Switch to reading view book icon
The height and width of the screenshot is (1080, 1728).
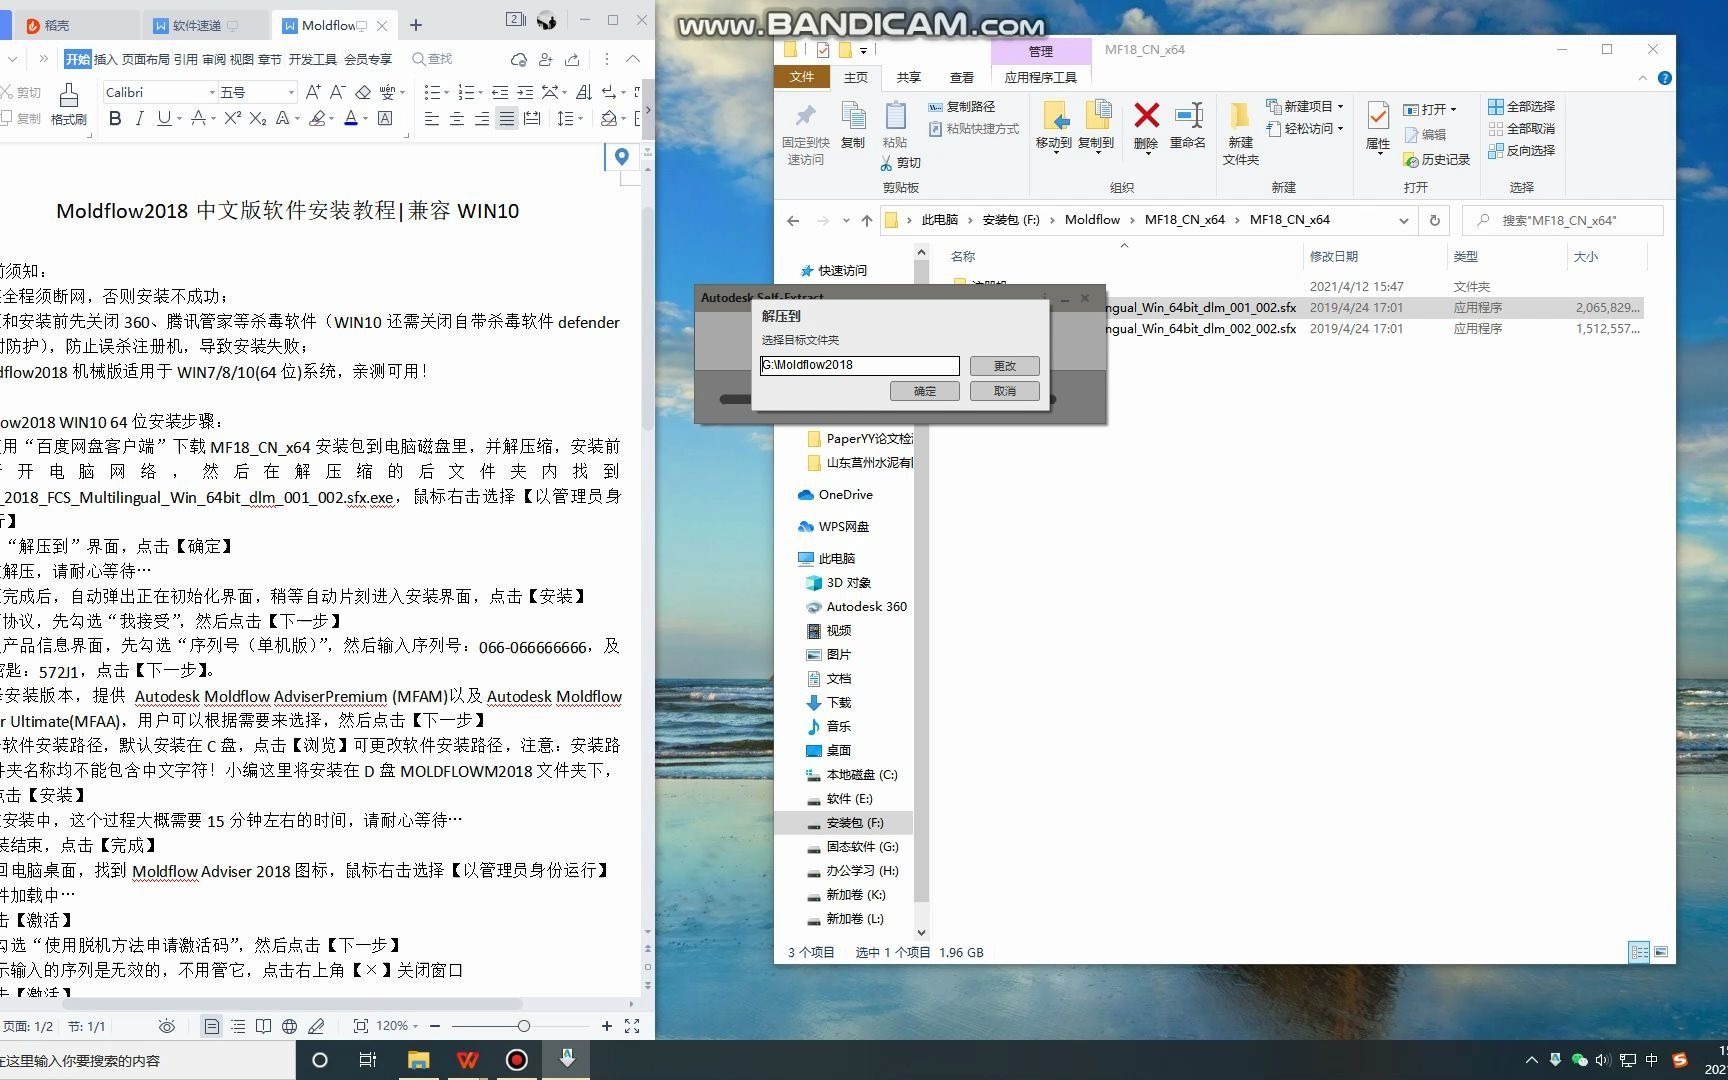point(263,1026)
